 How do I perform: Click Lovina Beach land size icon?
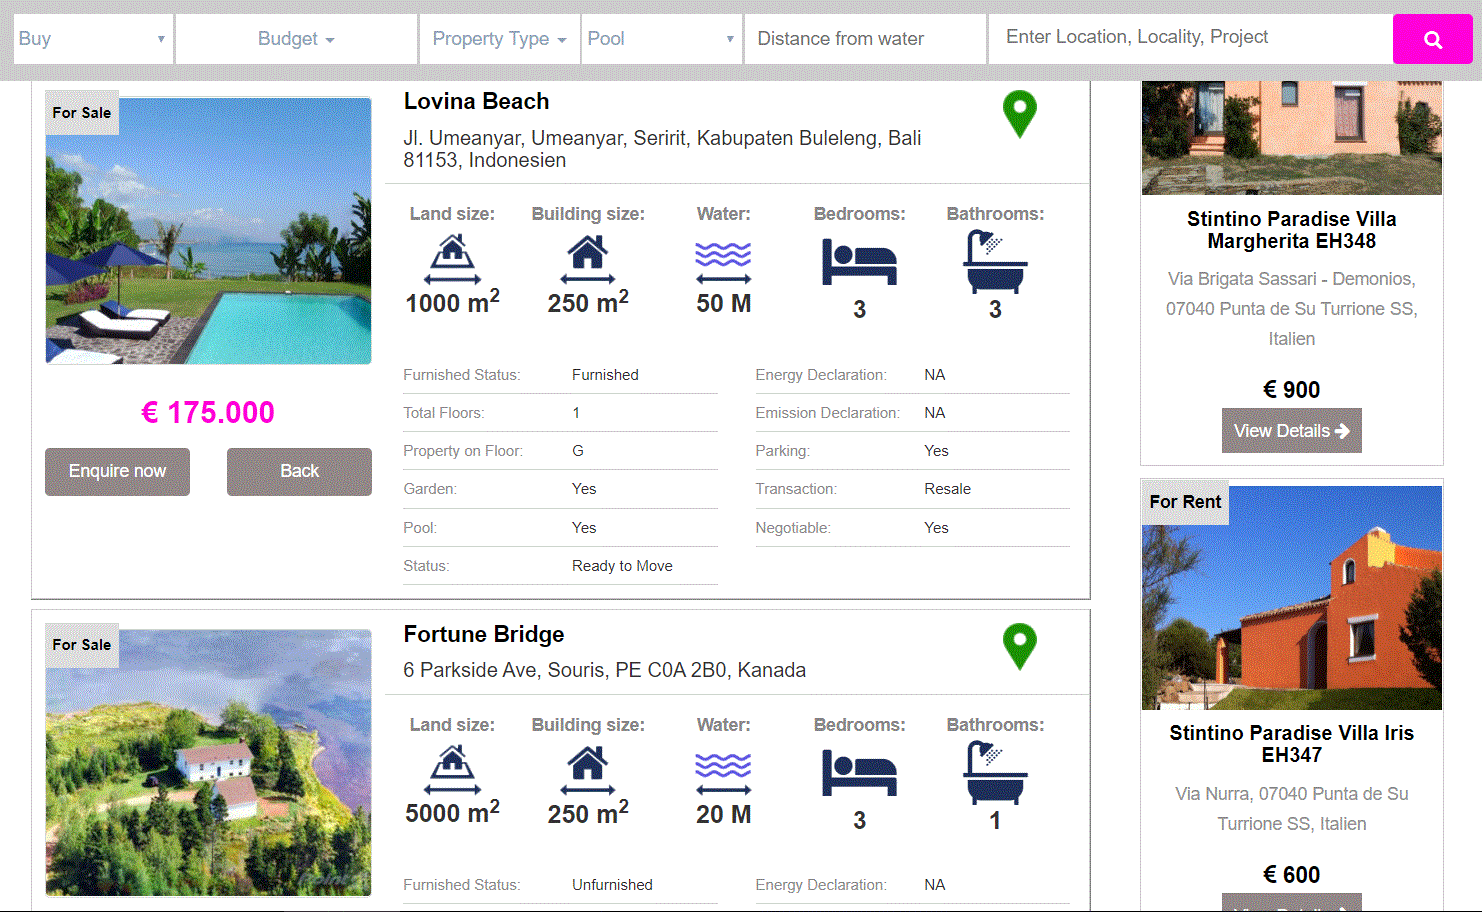(x=452, y=260)
